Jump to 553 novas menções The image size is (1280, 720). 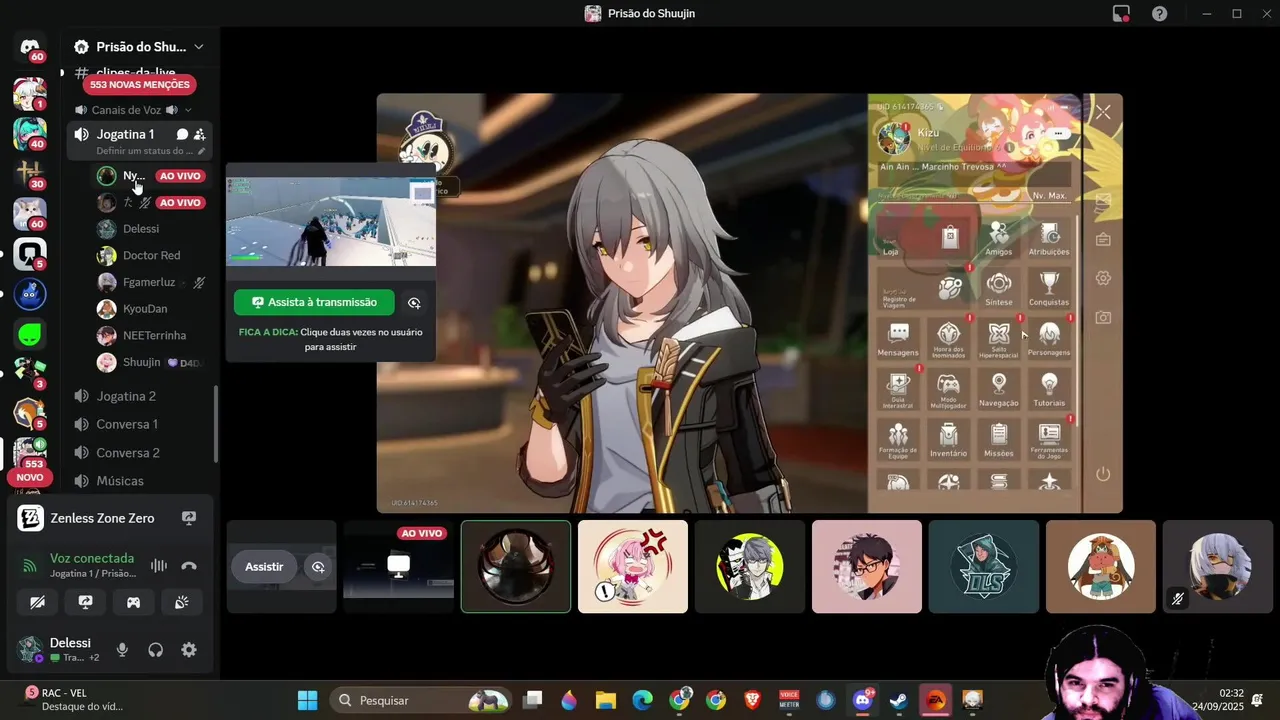(140, 85)
